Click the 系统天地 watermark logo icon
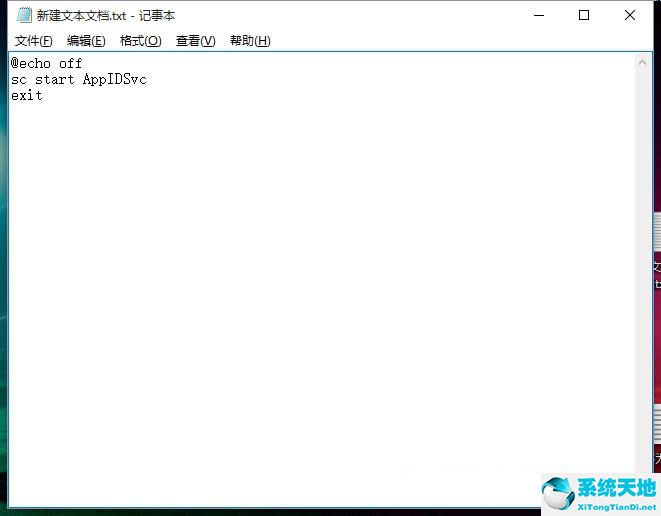 tap(559, 493)
